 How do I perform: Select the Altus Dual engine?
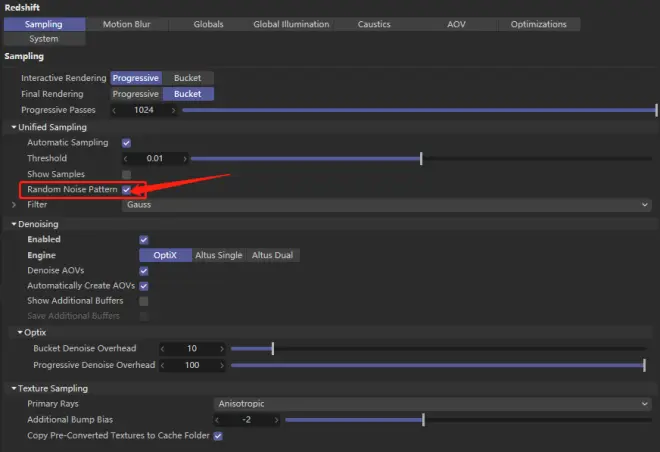pos(272,255)
